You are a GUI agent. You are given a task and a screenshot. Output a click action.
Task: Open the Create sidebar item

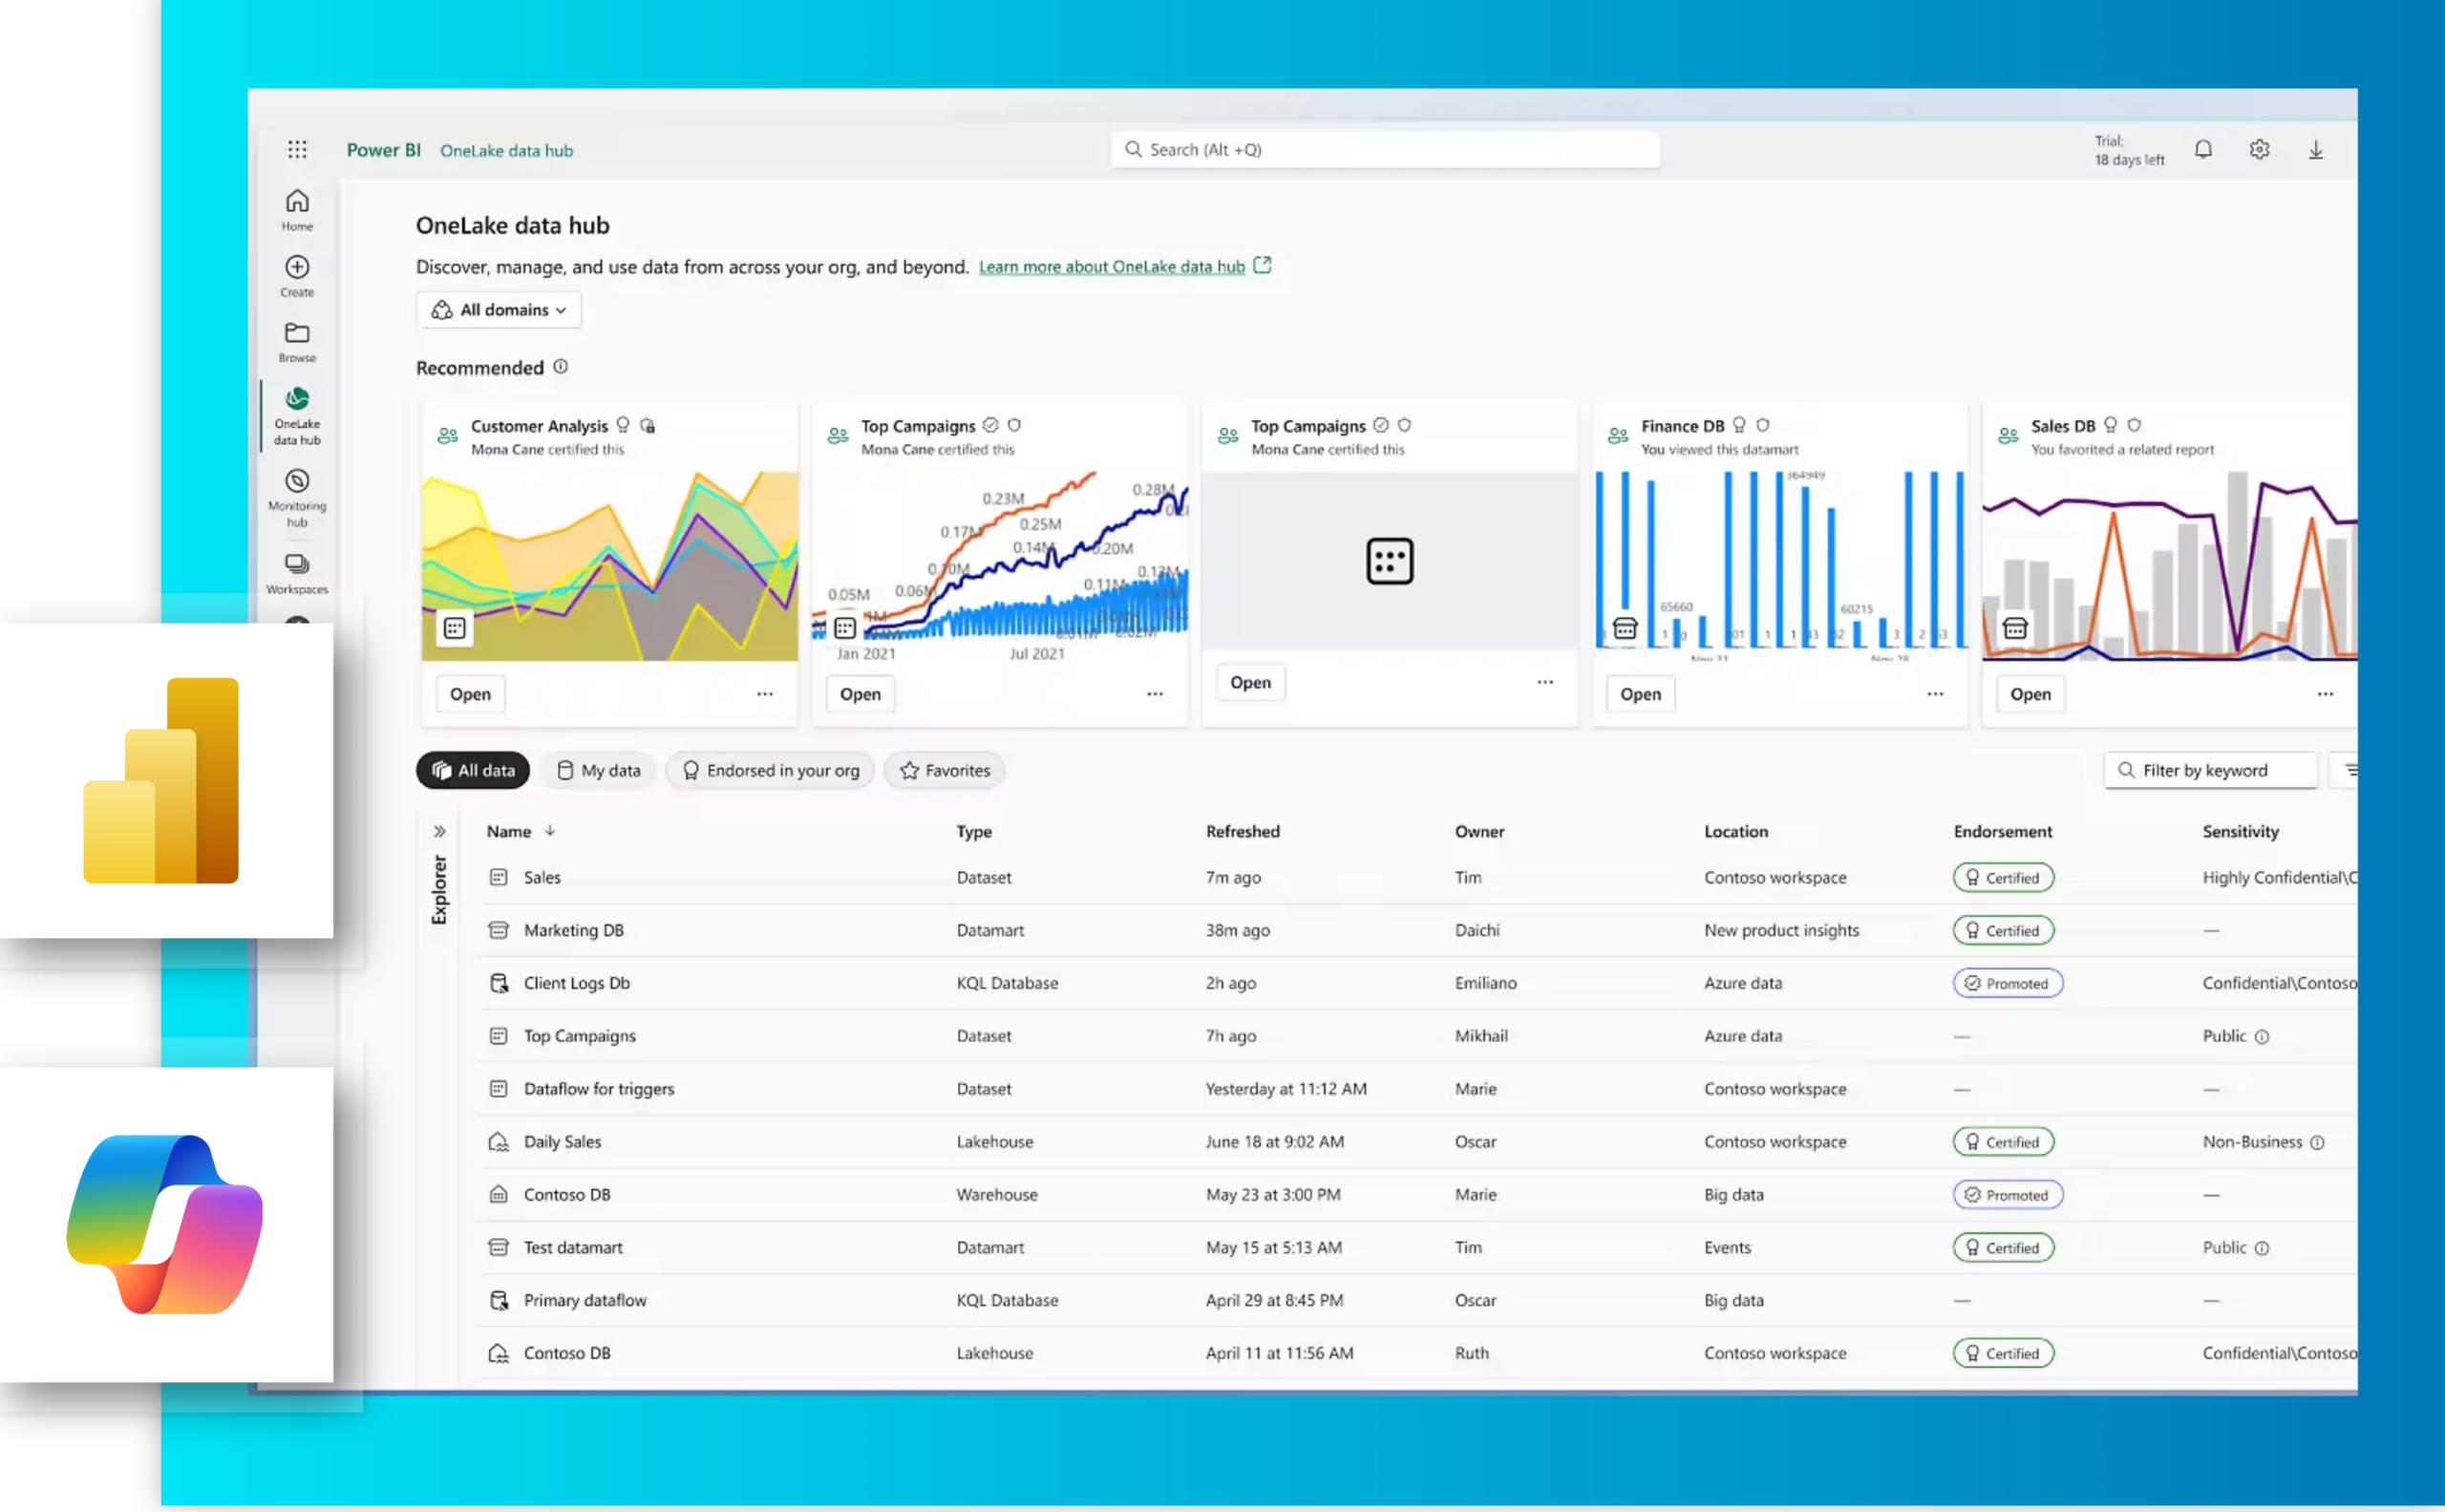click(297, 276)
